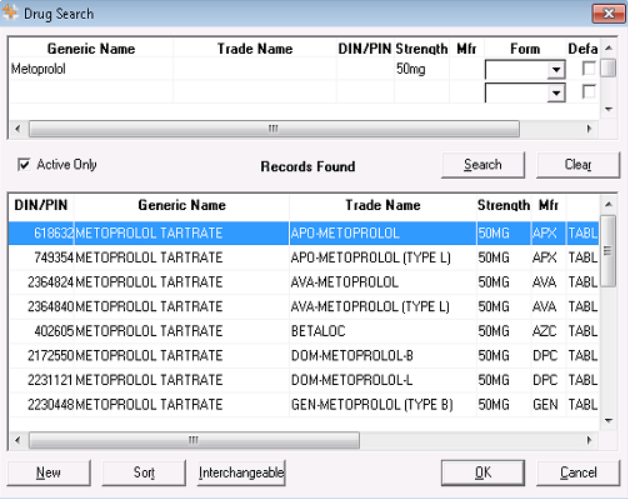Click the criteria grid horizontal scrollbar thumb
The image size is (628, 499).
coord(274,129)
